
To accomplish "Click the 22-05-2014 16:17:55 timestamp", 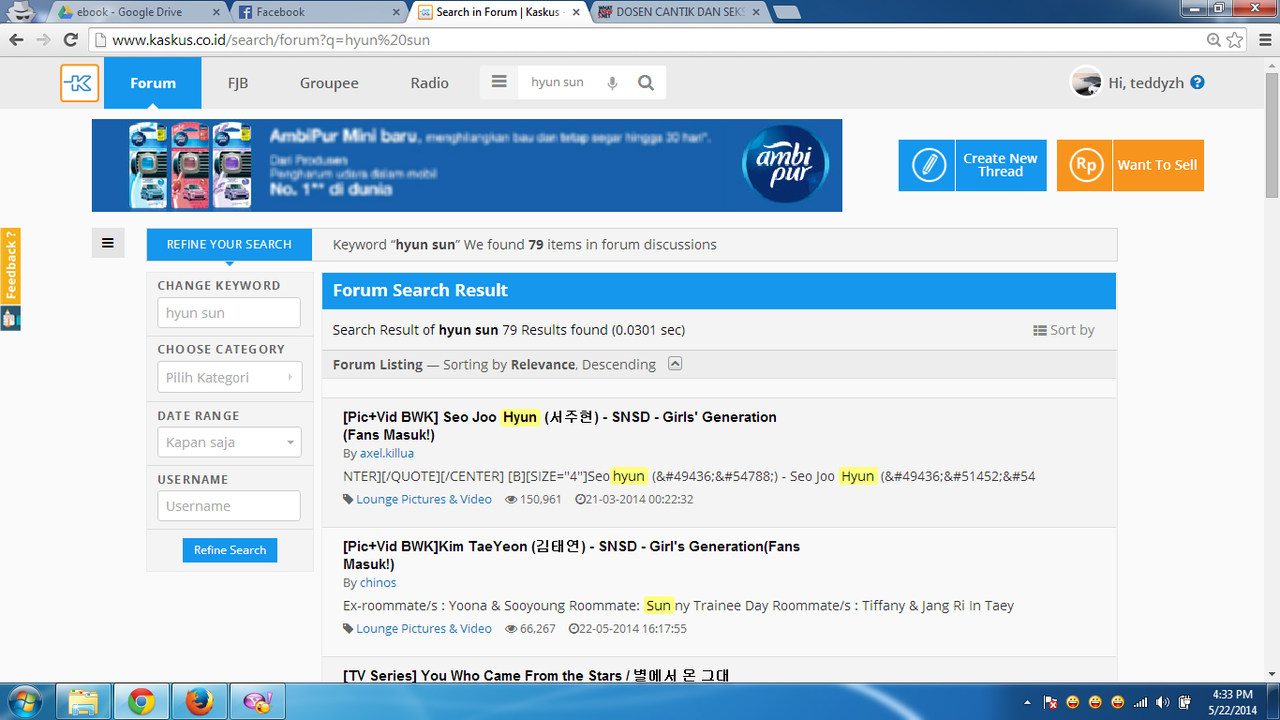I will [x=633, y=628].
